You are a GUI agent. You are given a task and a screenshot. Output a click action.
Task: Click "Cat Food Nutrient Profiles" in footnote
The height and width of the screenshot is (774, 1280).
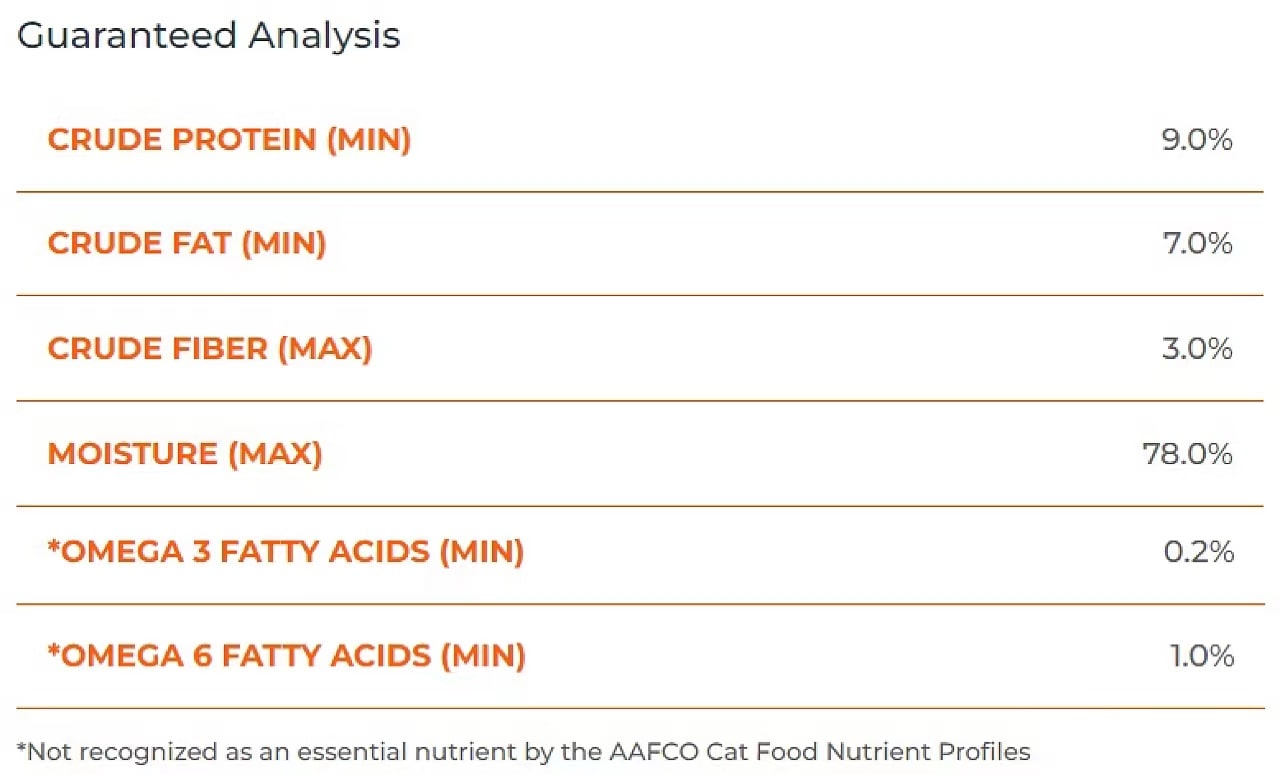[x=856, y=750]
